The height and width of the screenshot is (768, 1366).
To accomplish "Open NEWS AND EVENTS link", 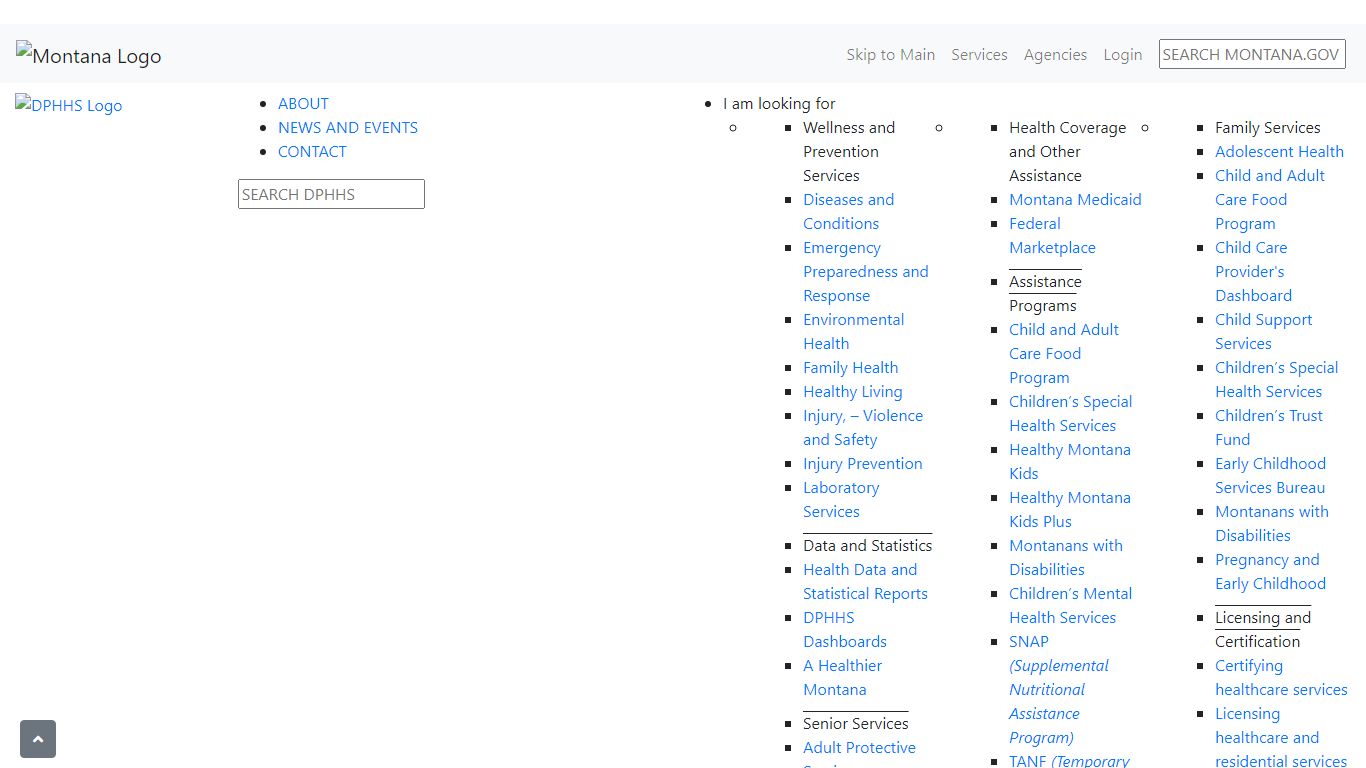I will tap(348, 127).
